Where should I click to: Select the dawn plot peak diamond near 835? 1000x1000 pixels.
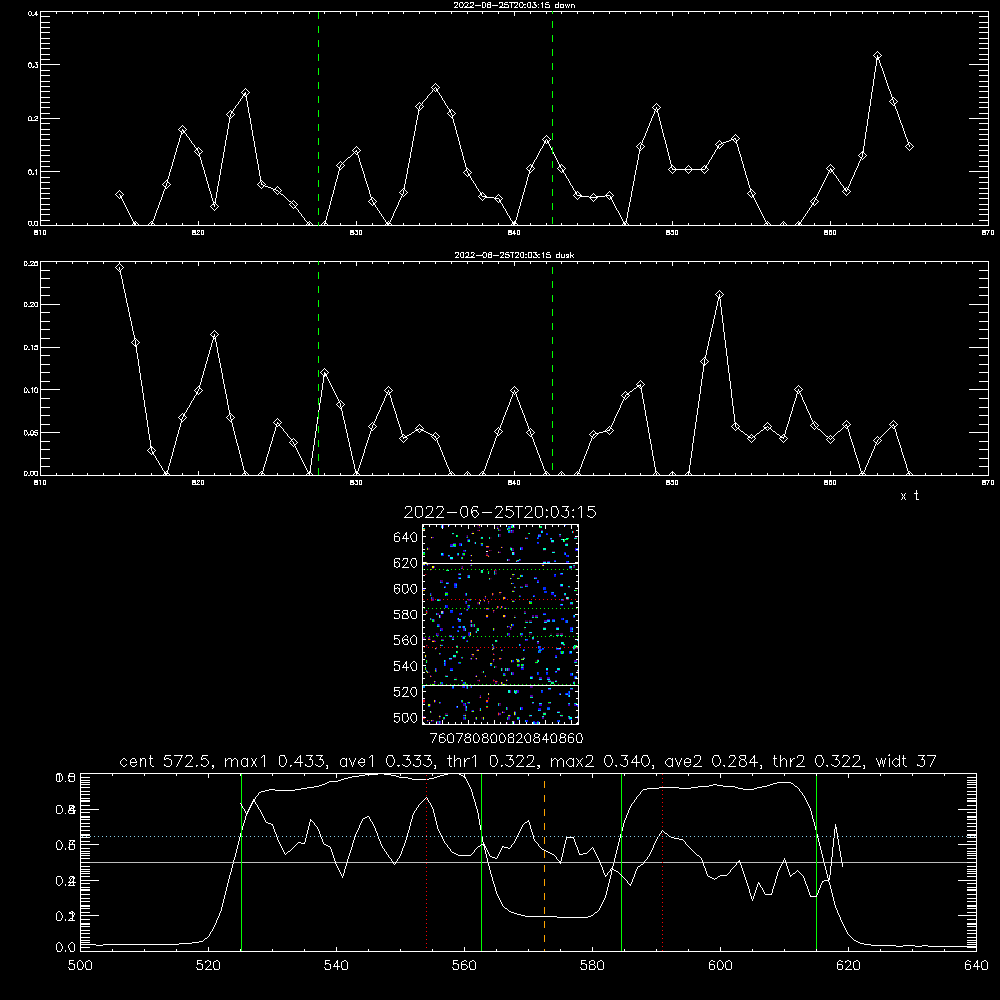pos(435,88)
